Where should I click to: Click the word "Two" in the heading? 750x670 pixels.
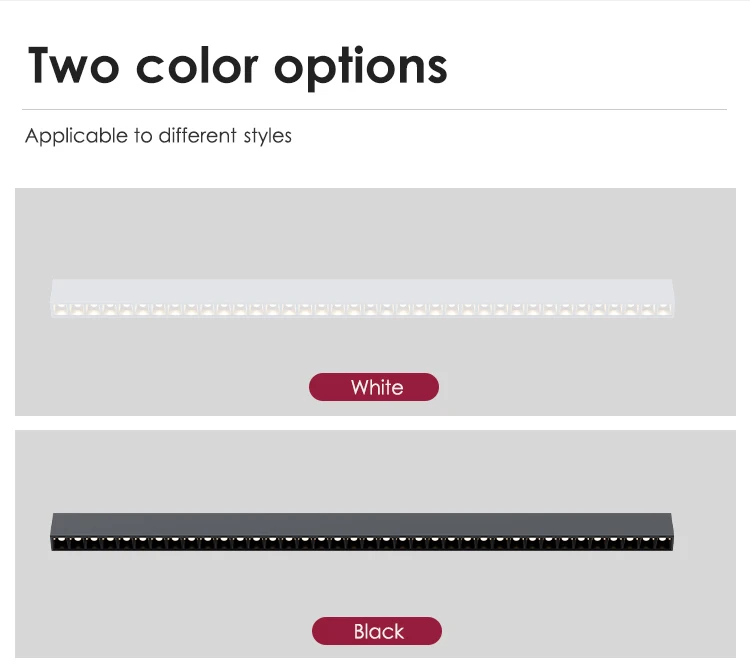tap(73, 64)
